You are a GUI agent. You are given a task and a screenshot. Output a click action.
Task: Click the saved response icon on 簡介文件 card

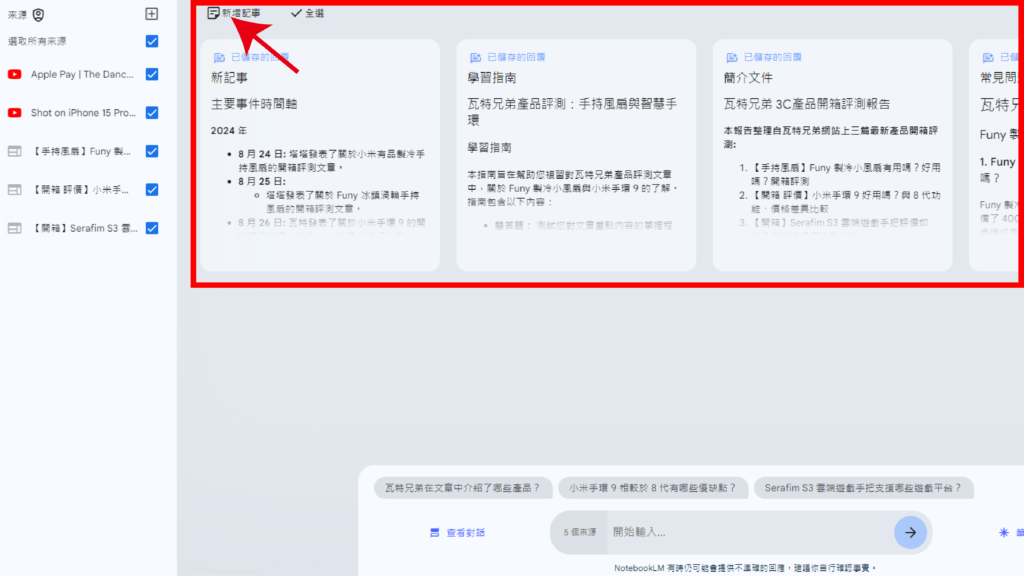pos(731,57)
